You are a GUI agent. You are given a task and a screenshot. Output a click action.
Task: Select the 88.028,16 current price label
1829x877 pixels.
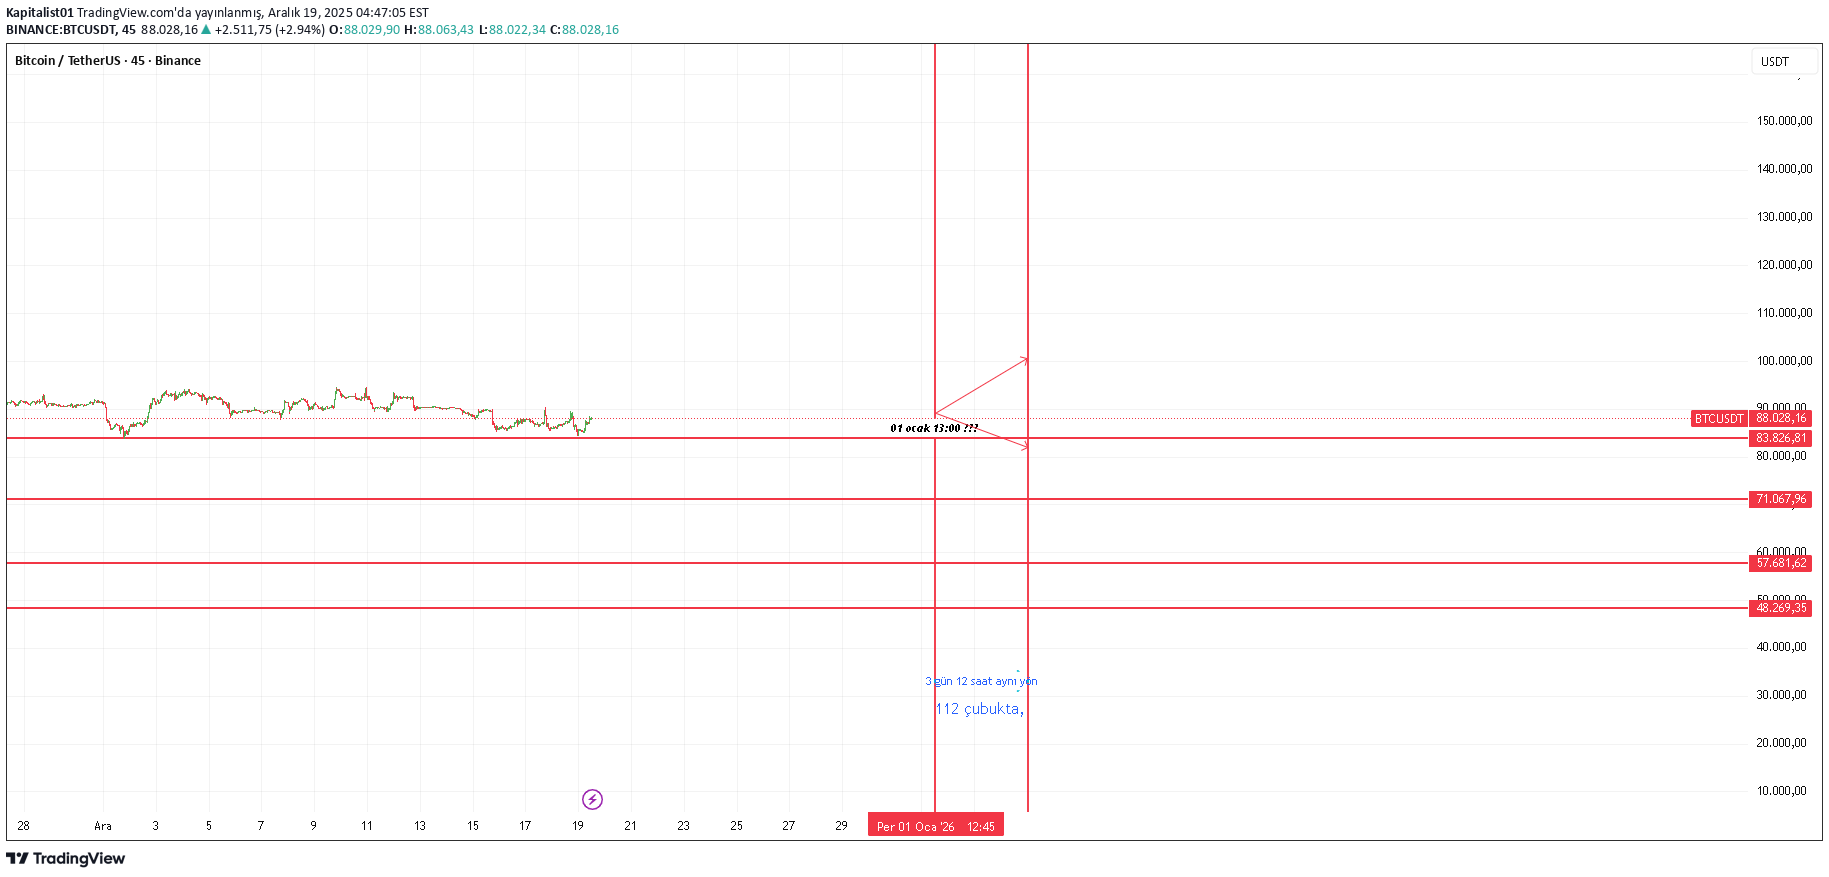[x=1781, y=419]
